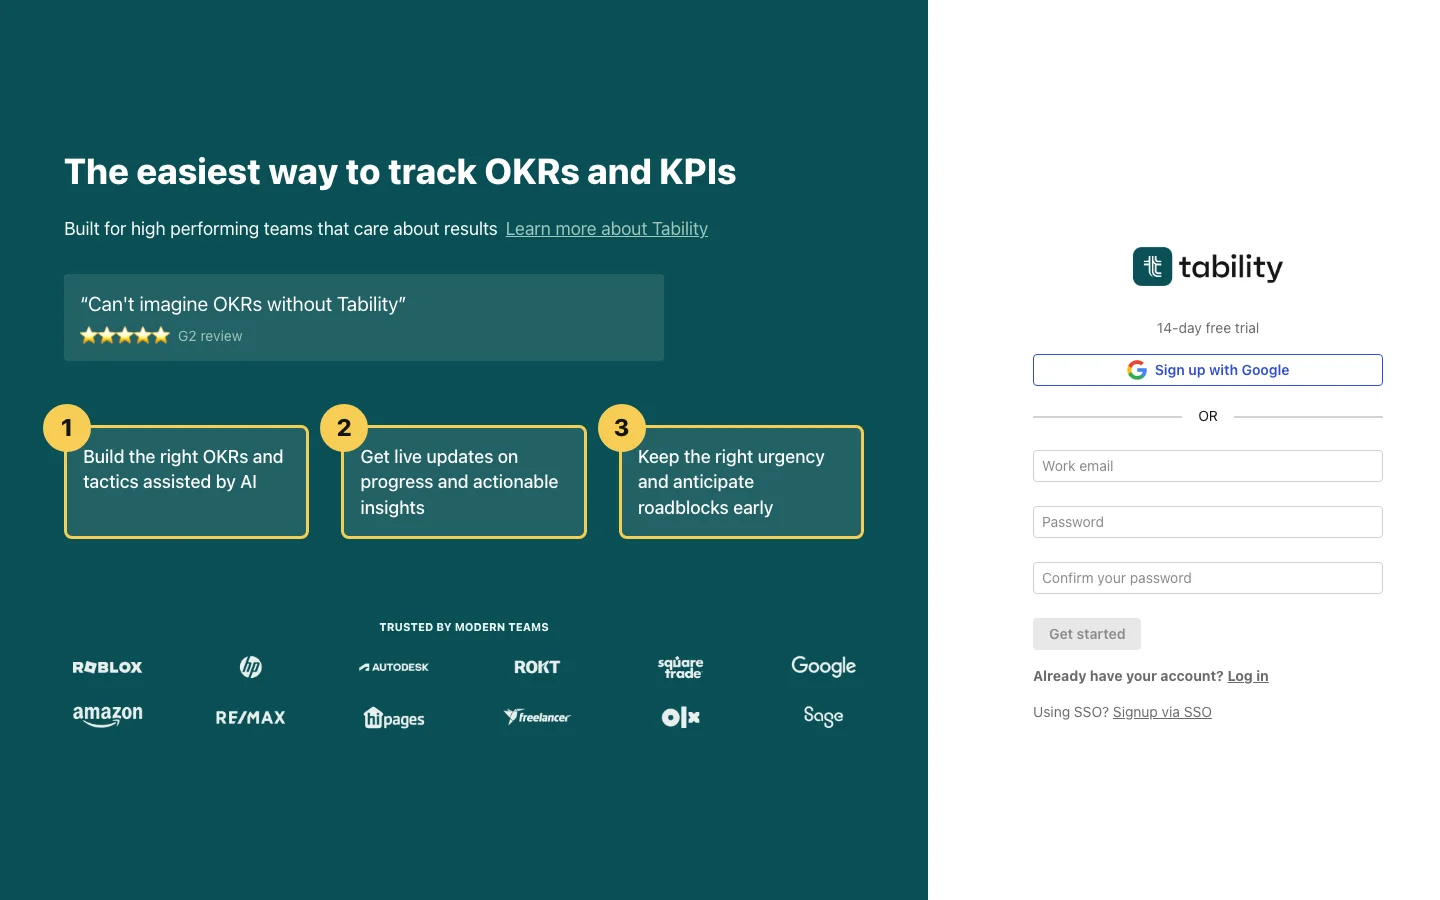The image size is (1440, 900).
Task: Click the "14-day free trial" text
Action: (1208, 328)
